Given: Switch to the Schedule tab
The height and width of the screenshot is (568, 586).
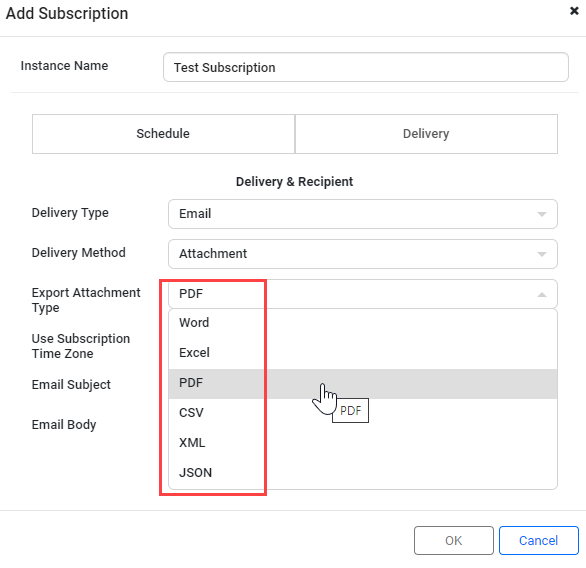Looking at the screenshot, I should point(163,134).
